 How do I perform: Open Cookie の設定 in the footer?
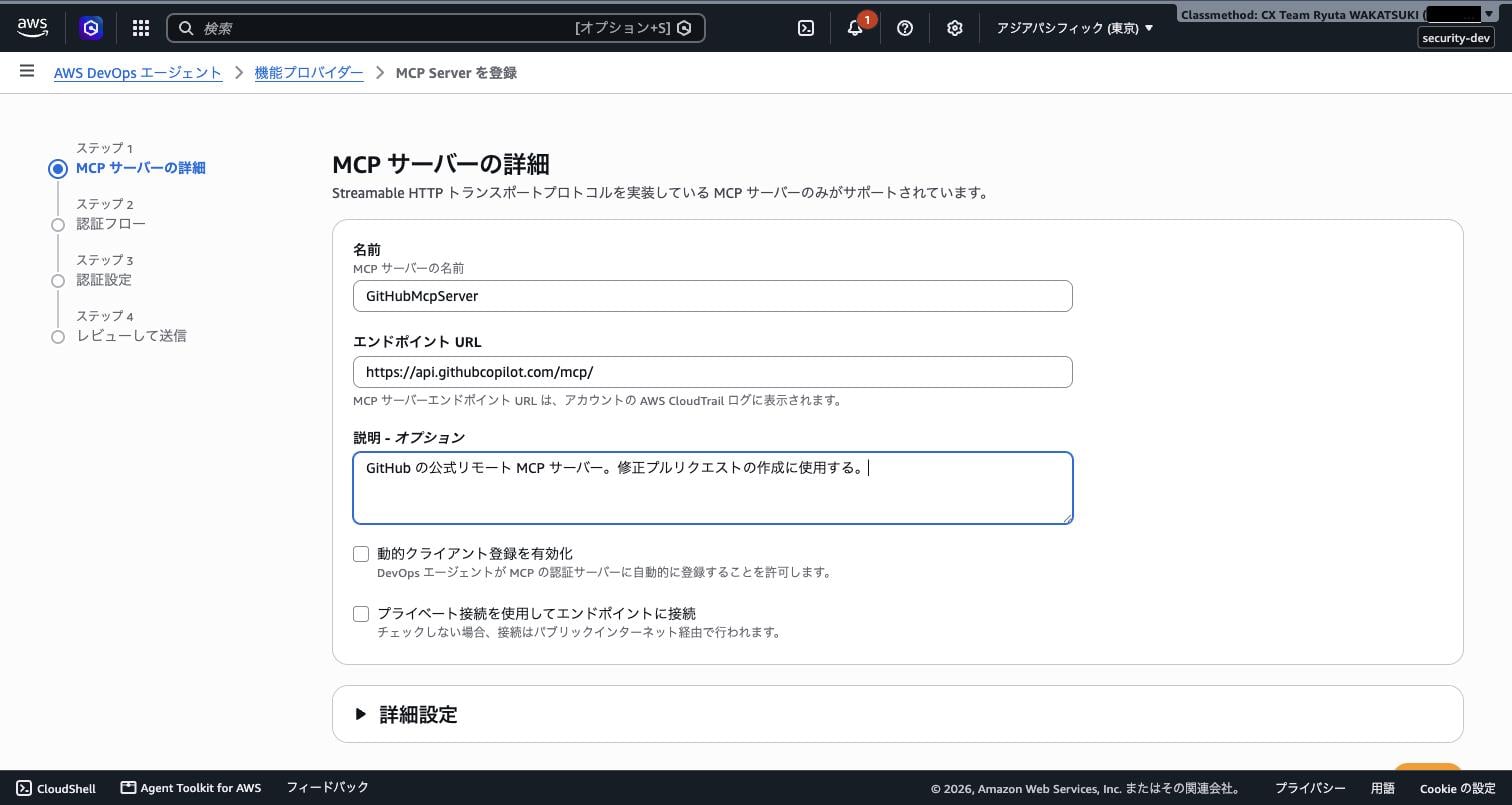(1458, 788)
